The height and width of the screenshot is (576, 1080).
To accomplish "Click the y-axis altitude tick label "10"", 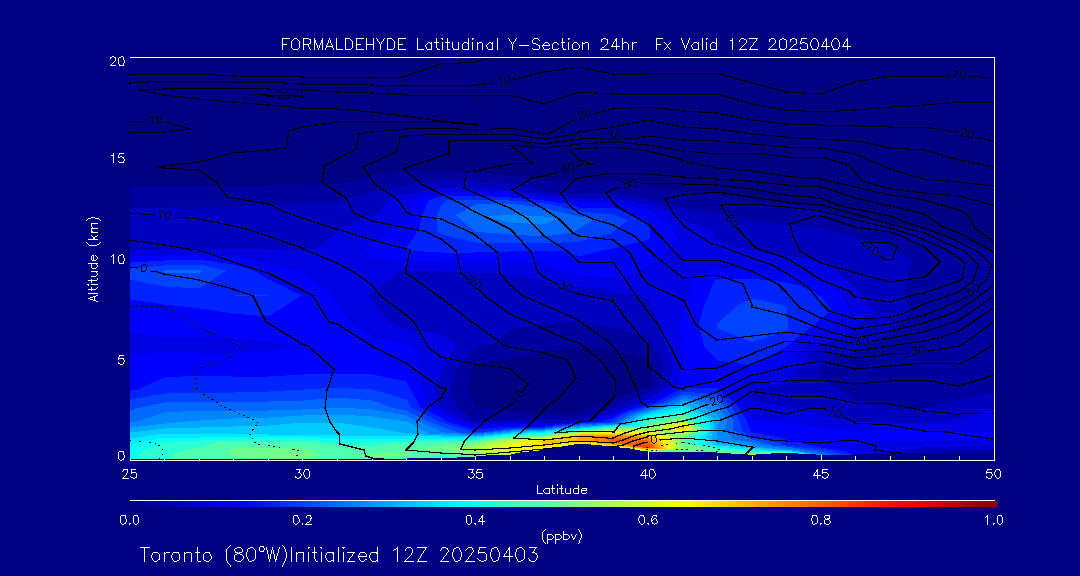I will coord(116,259).
